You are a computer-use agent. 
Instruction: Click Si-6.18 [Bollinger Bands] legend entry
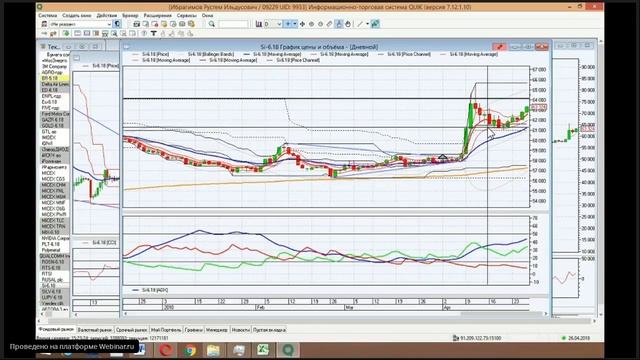click(x=211, y=54)
